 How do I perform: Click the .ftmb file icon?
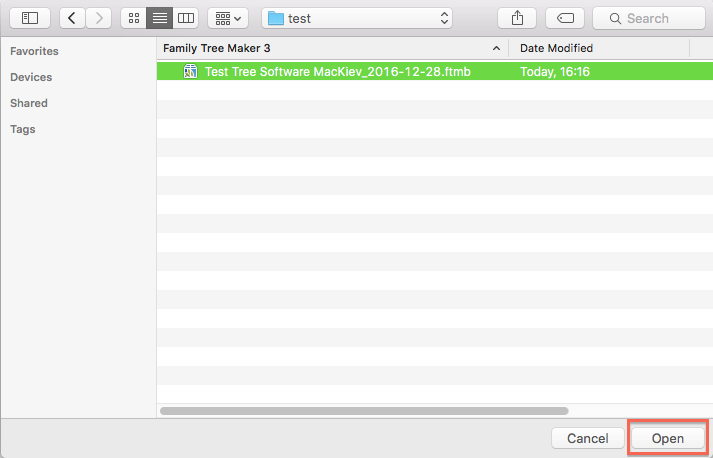[190, 71]
